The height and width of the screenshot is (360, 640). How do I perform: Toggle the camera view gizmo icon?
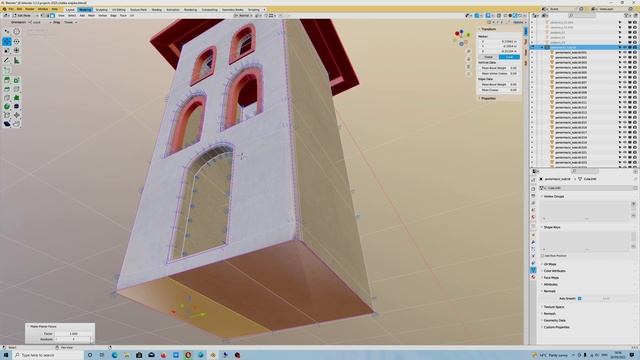coord(469,67)
